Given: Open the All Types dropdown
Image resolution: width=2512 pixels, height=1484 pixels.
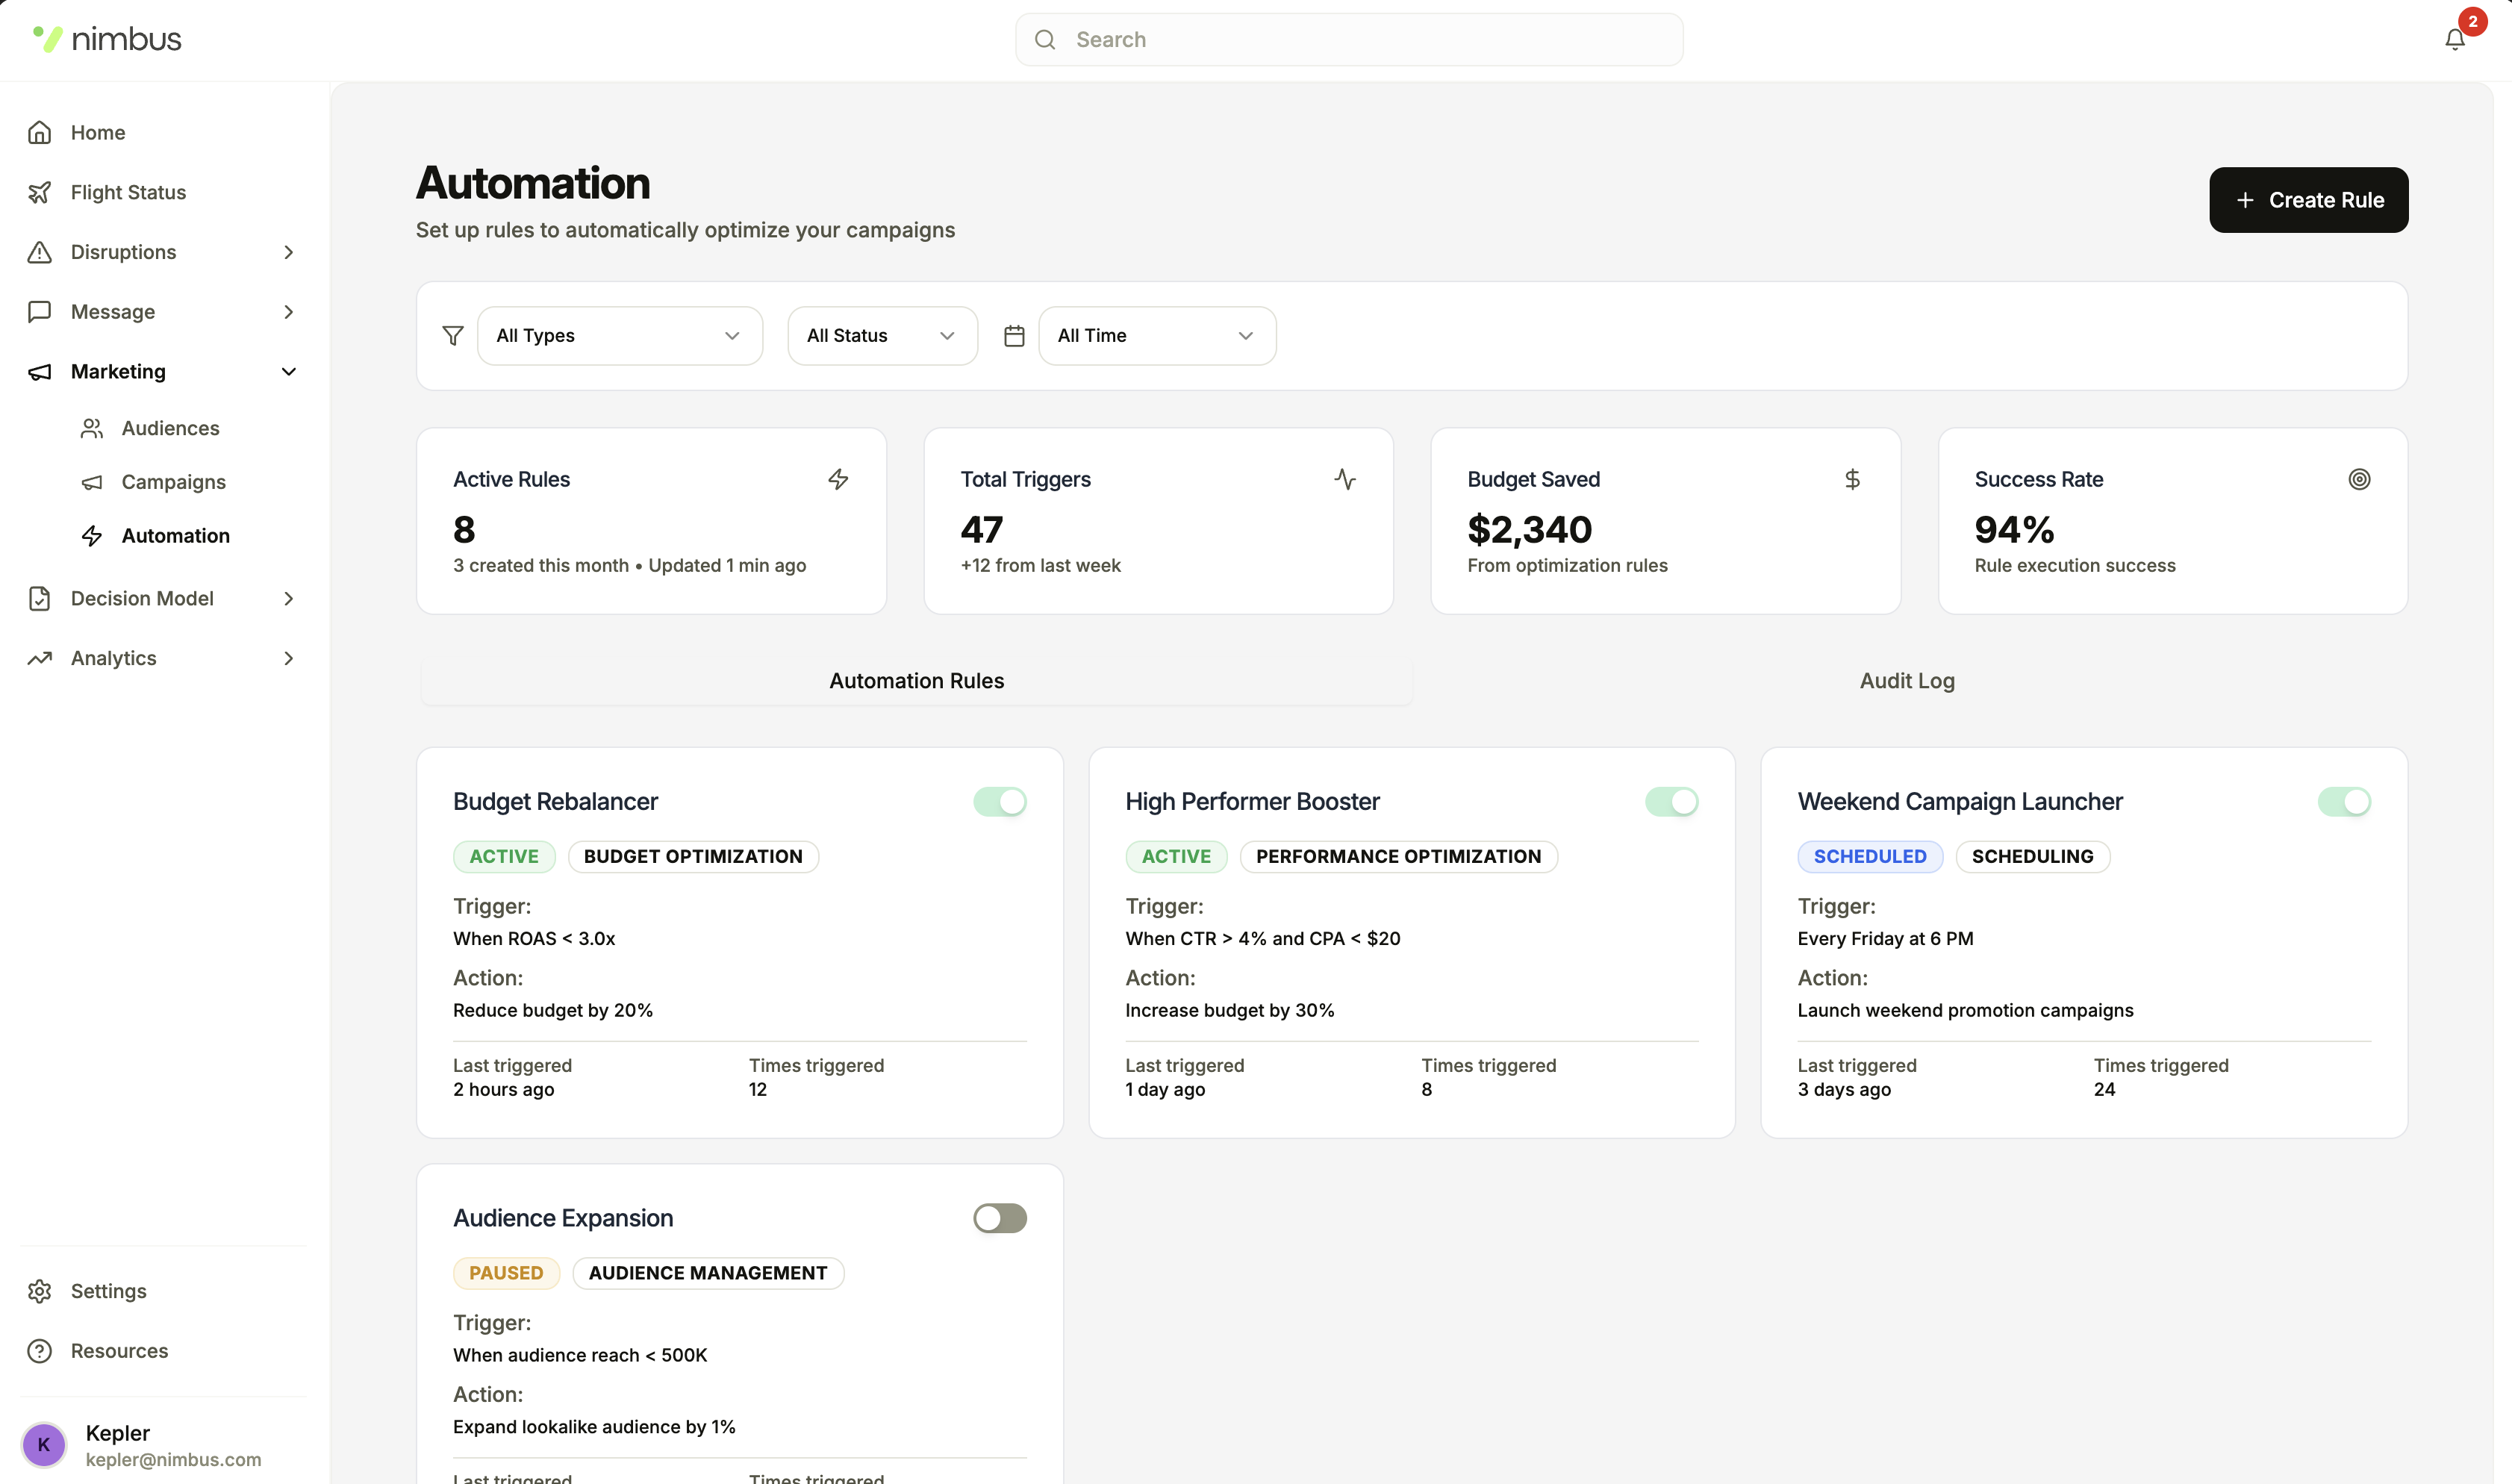Looking at the screenshot, I should point(619,336).
